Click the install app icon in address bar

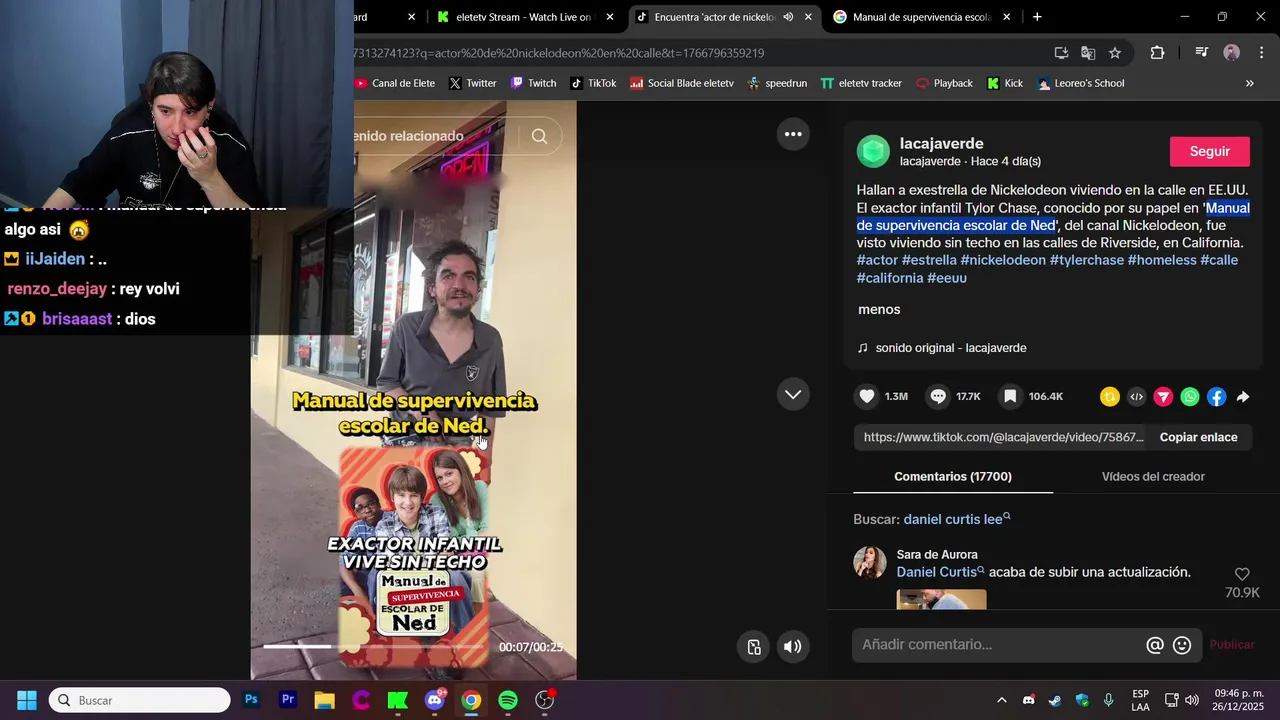point(1061,53)
